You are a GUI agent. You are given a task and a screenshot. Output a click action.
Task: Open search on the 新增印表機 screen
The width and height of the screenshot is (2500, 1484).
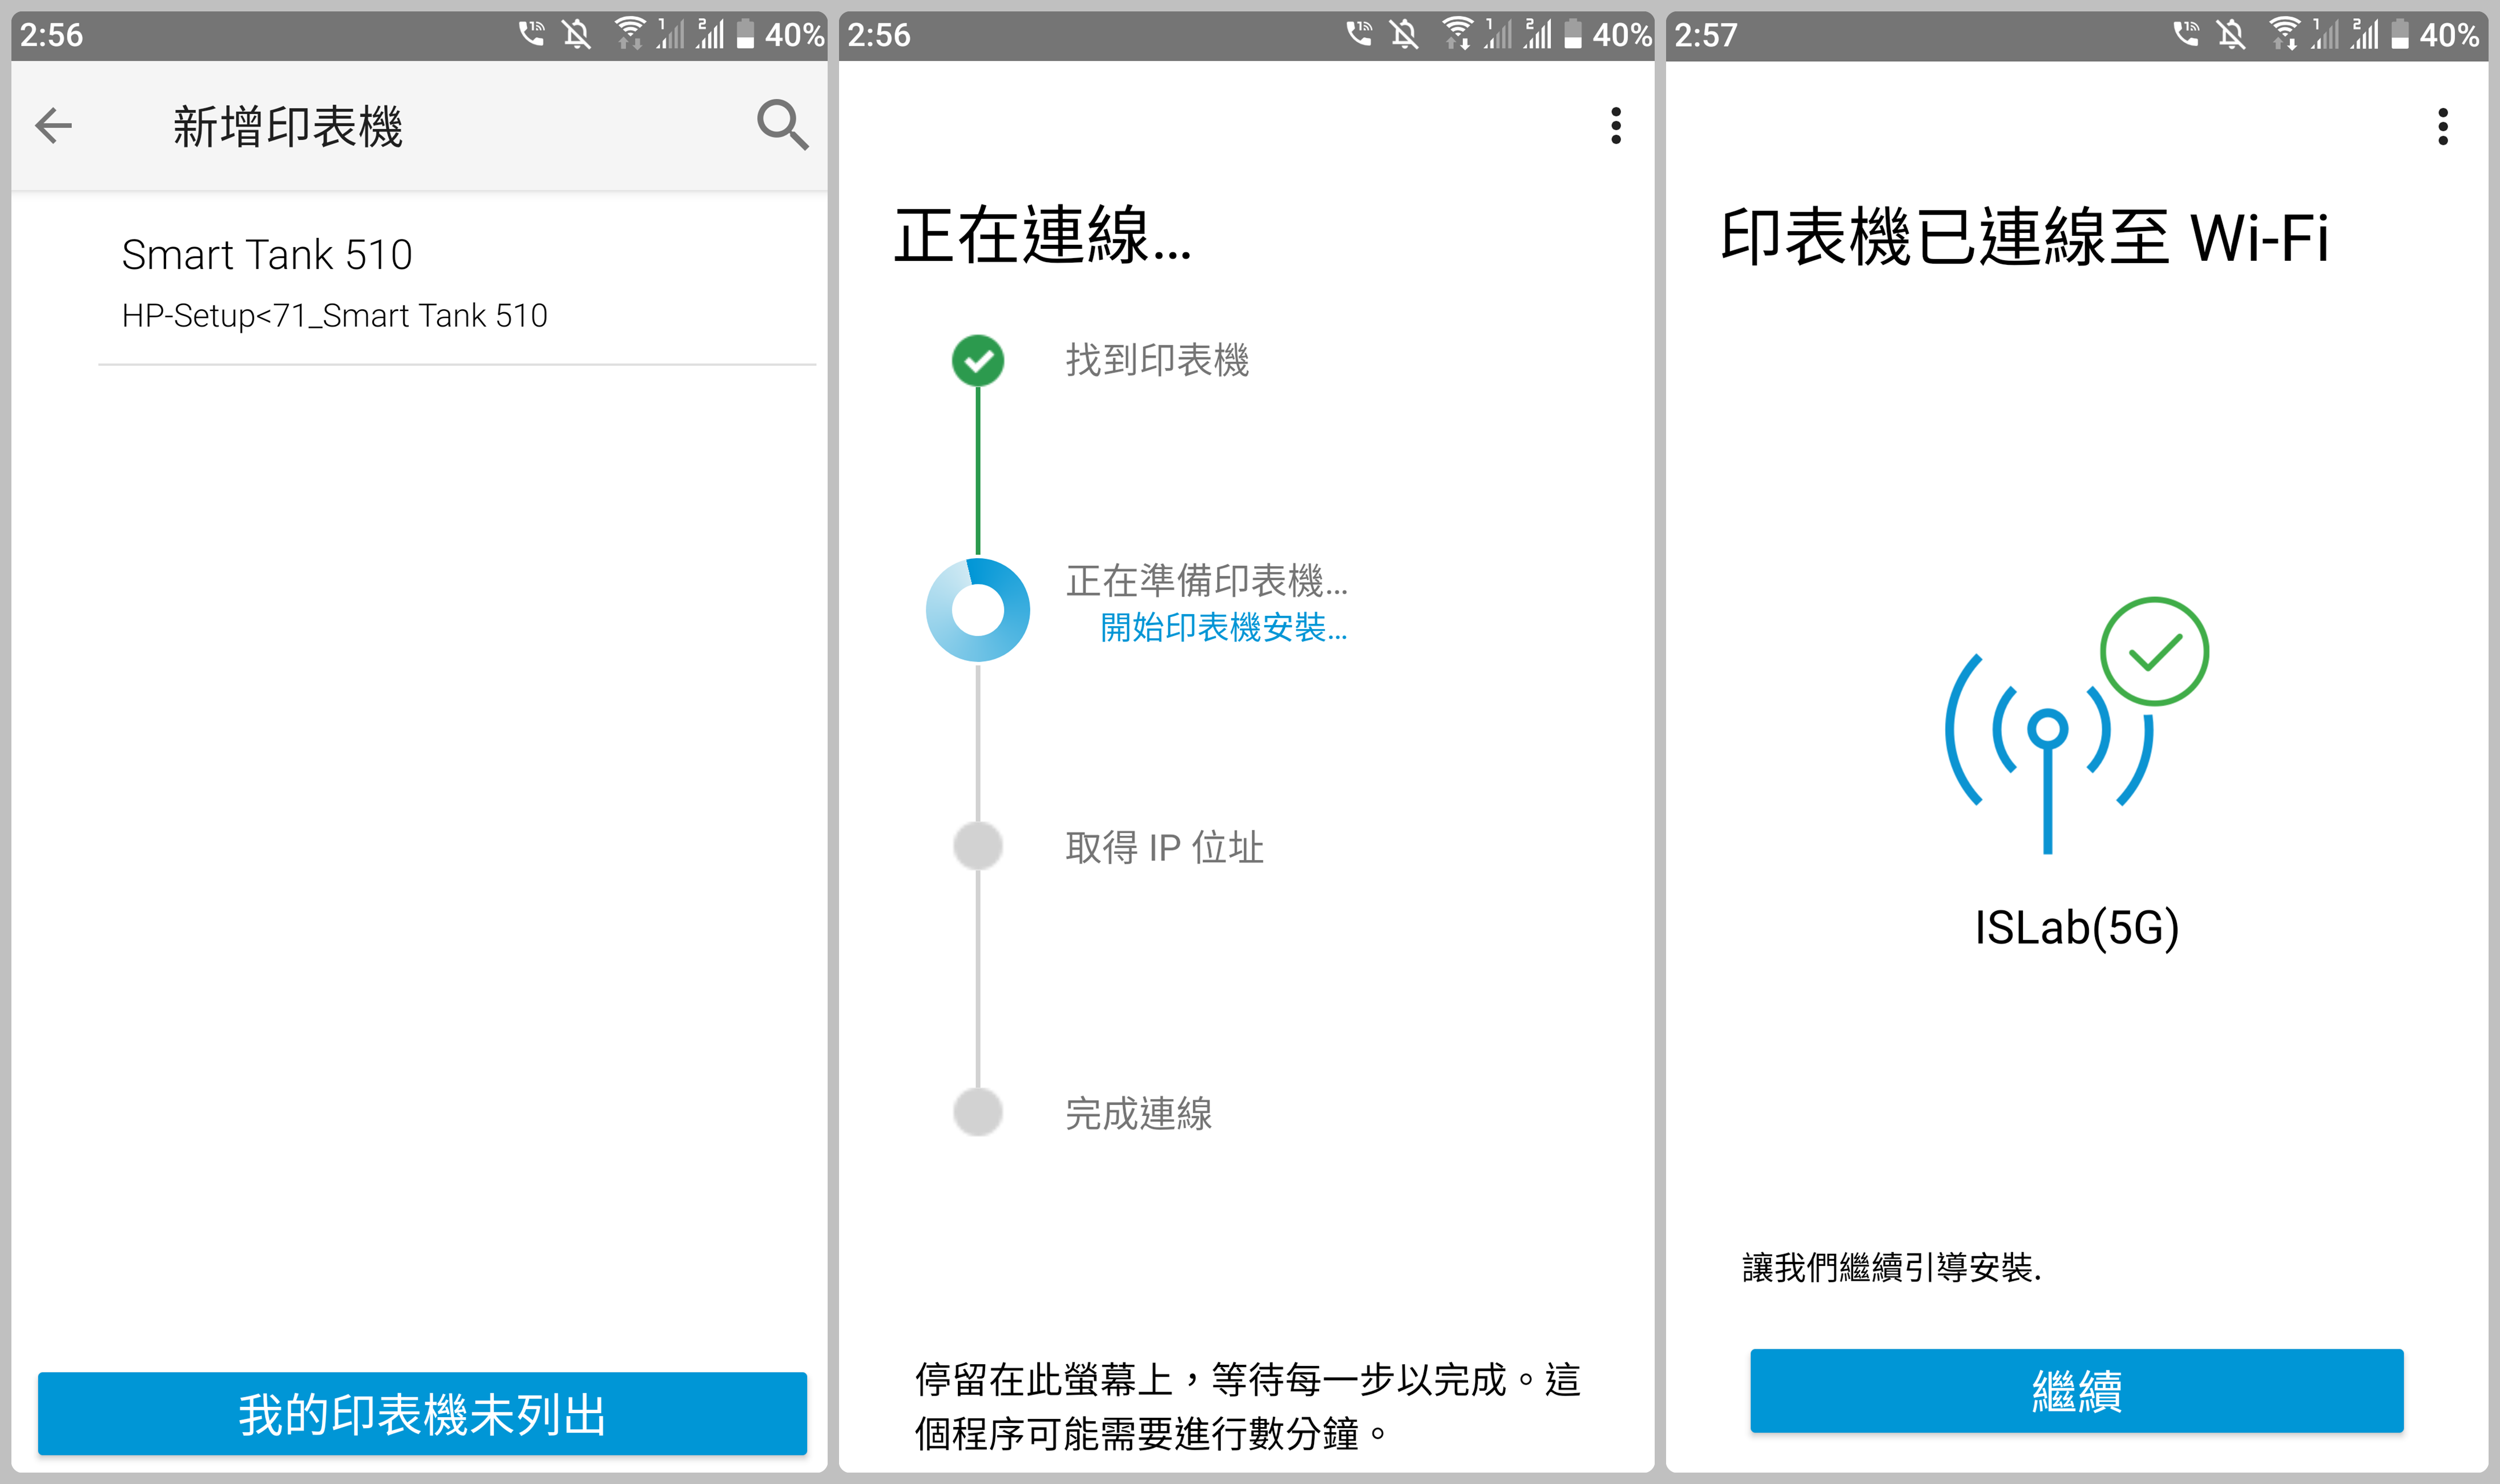point(782,125)
